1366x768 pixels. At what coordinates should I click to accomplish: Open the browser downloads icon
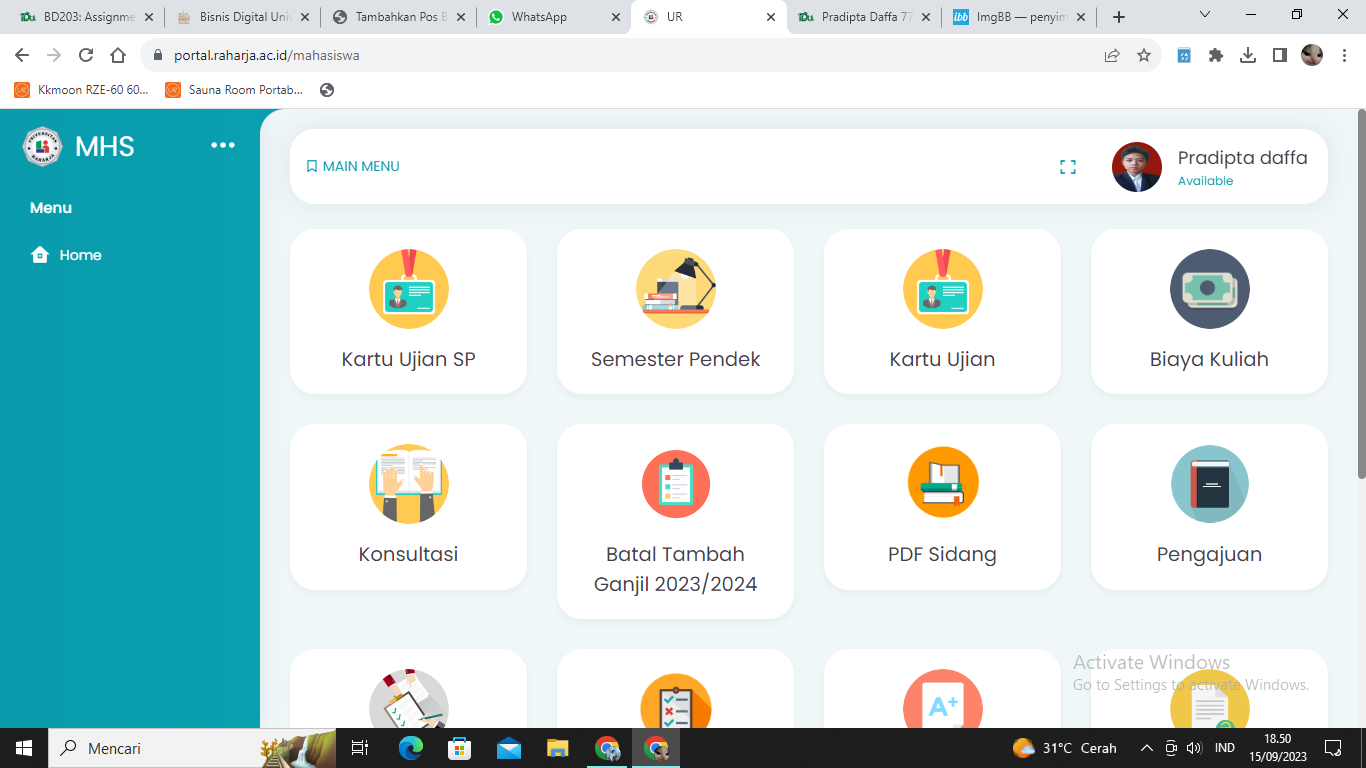pos(1248,56)
